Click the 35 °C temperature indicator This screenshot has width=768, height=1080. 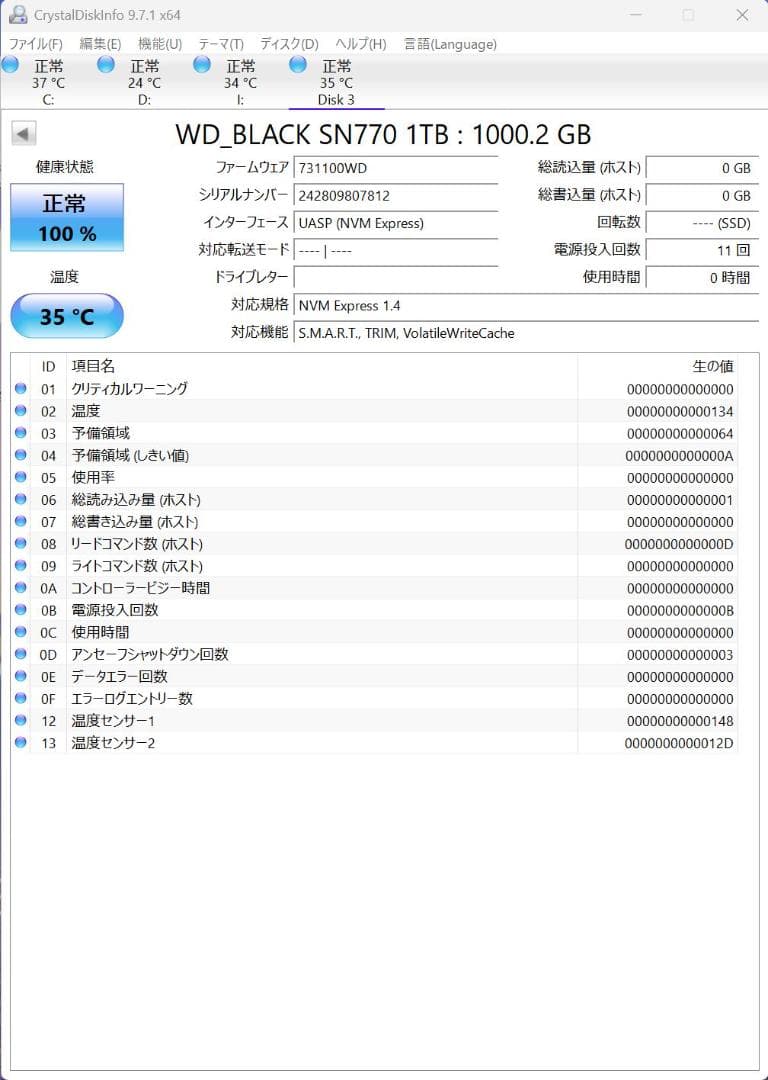67,316
